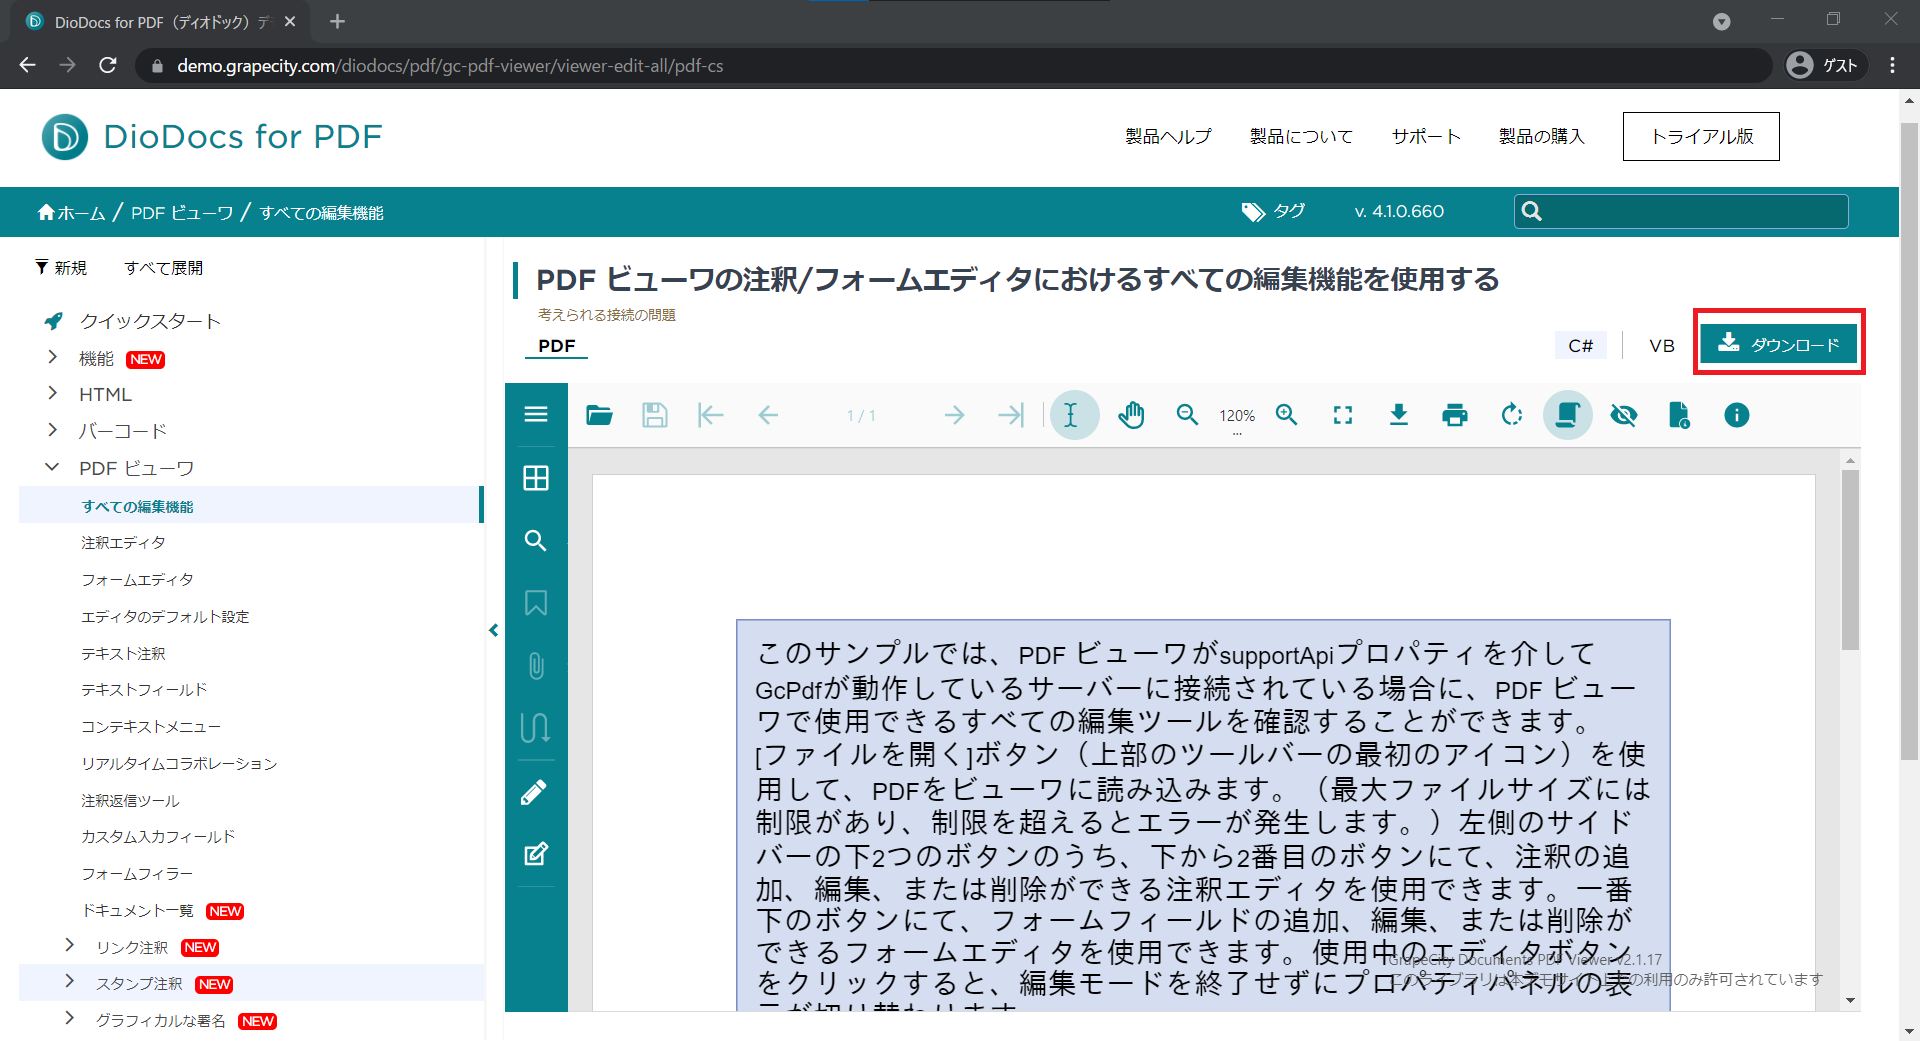1920x1041 pixels.
Task: Open the sidebar search panel
Action: 536,541
